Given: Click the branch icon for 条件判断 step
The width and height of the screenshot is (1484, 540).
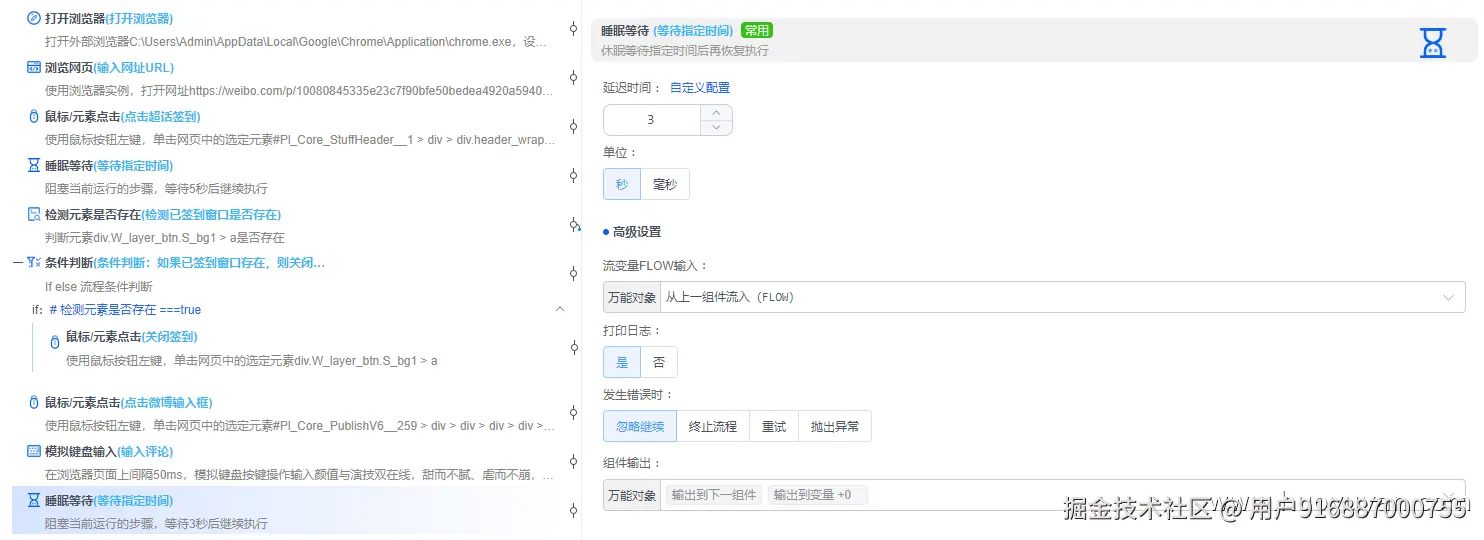Looking at the screenshot, I should 34,262.
